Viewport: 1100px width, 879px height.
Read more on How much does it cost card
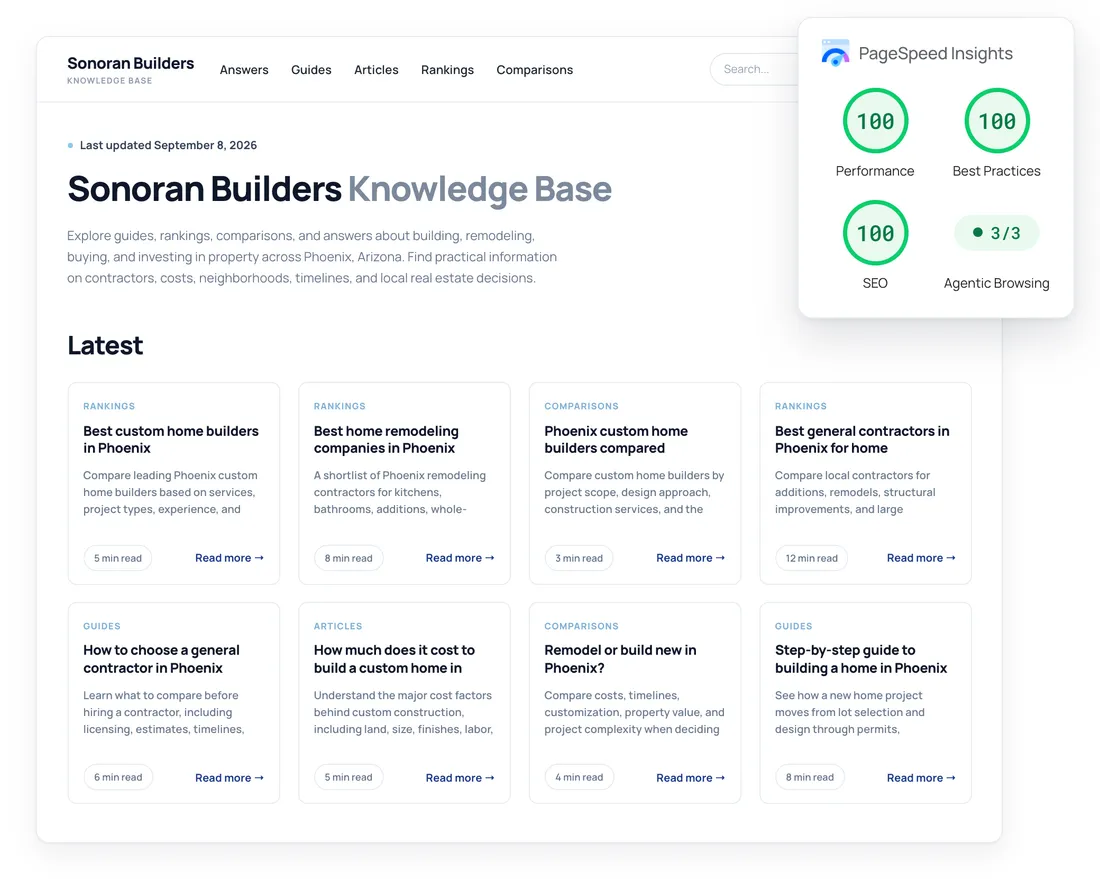[x=460, y=778]
